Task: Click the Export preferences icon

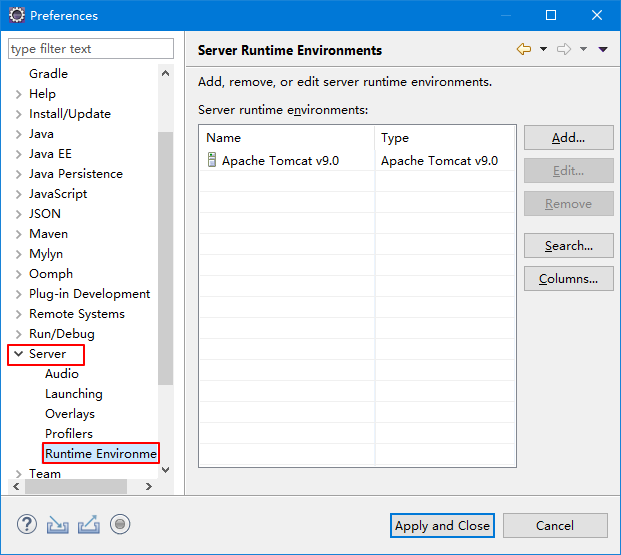Action: (89, 524)
